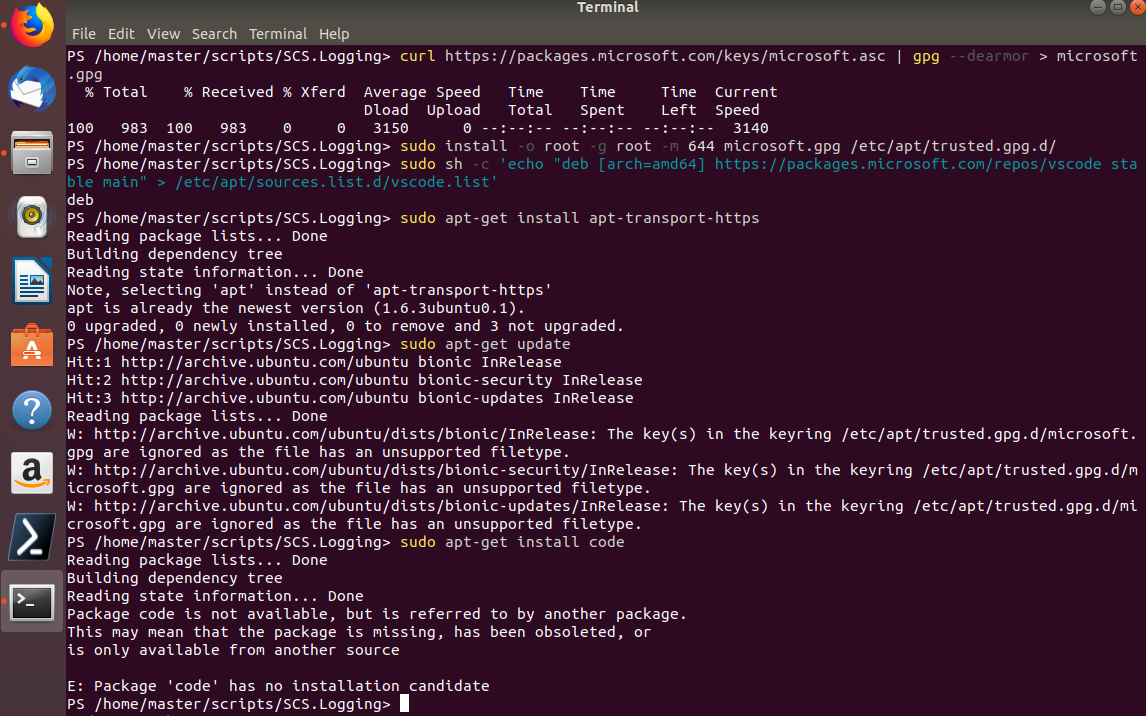The width and height of the screenshot is (1146, 716).
Task: Open the Help menu
Action: (x=334, y=33)
